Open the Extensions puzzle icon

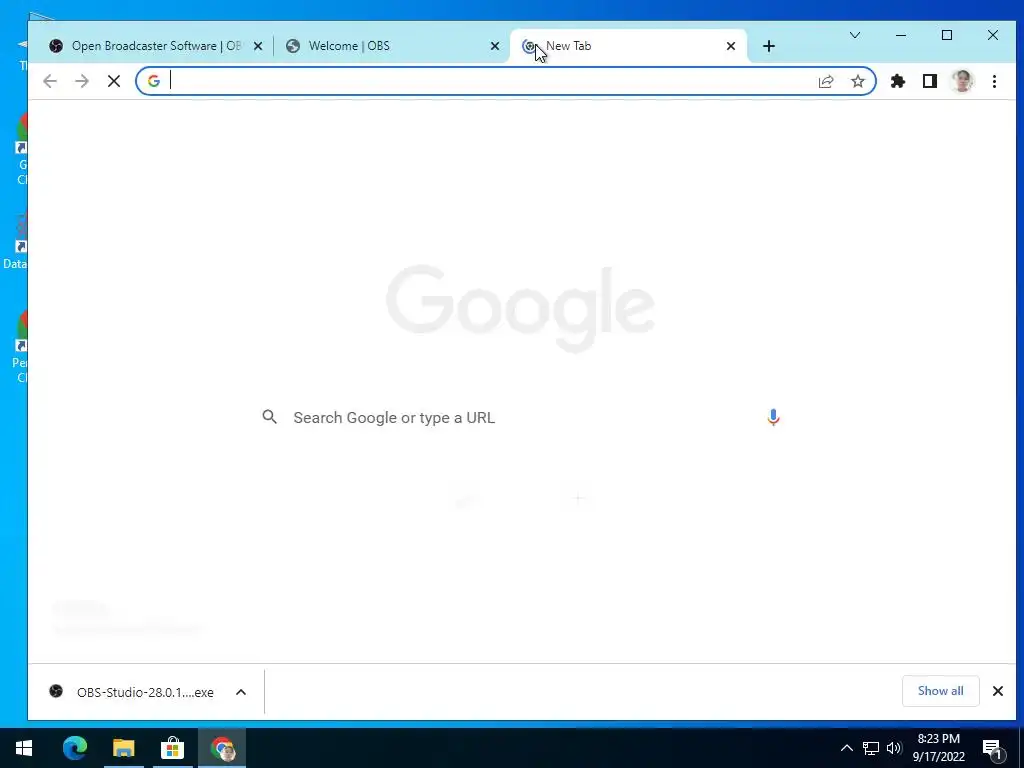click(x=898, y=81)
